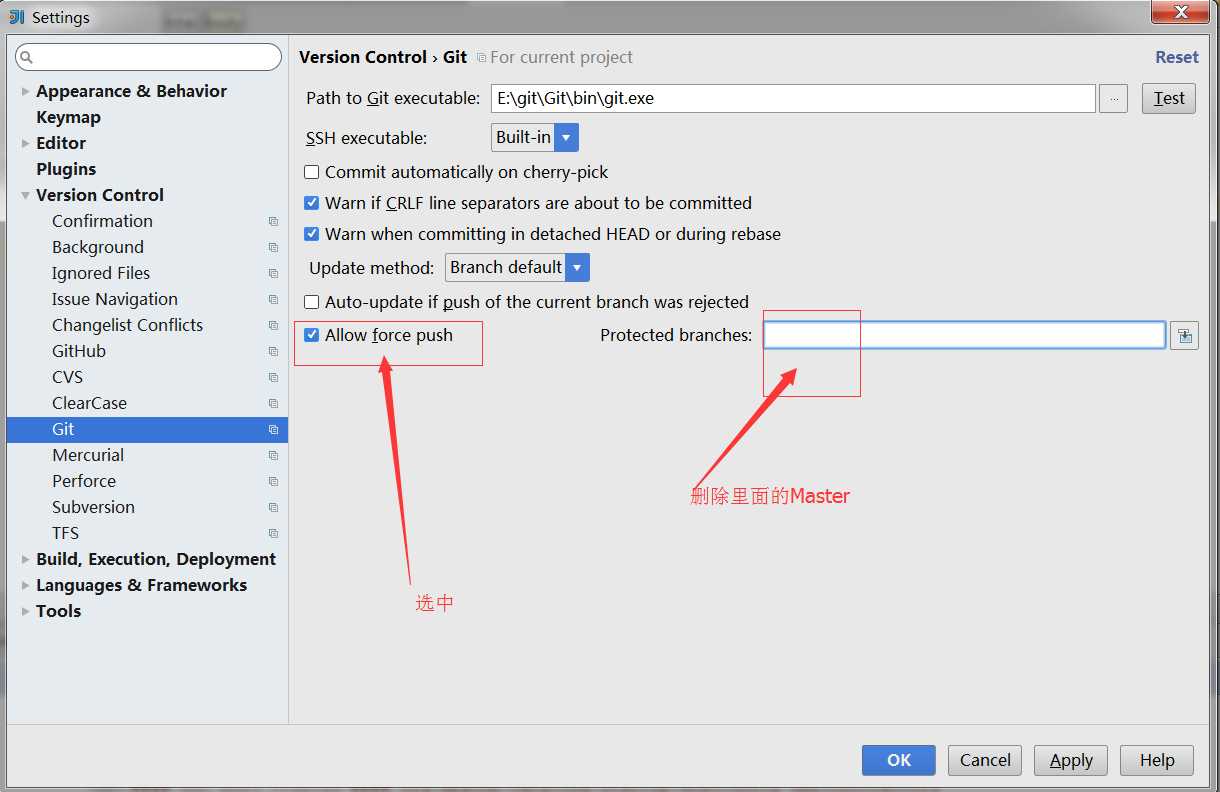Image resolution: width=1220 pixels, height=792 pixels.
Task: Open the CVS settings page
Action: pos(67,377)
